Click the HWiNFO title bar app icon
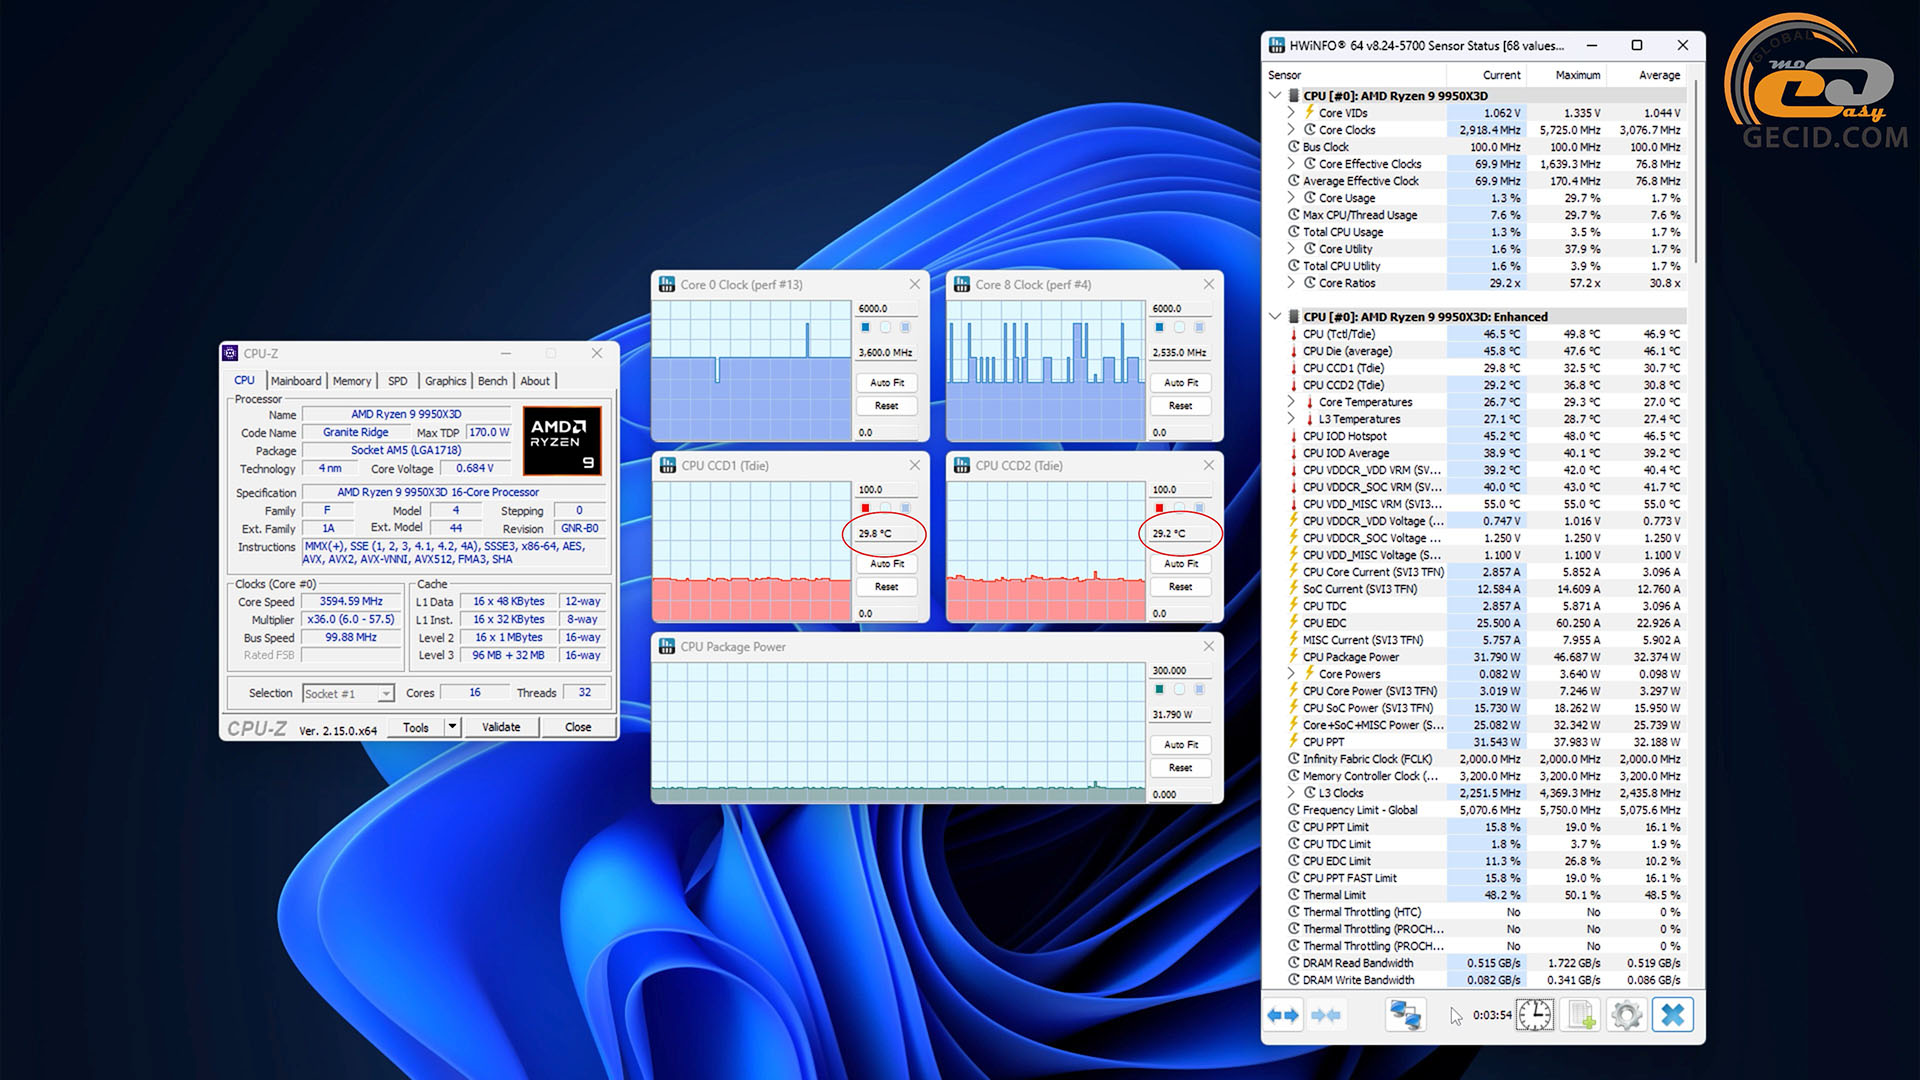Viewport: 1920px width, 1080px height. point(1277,45)
